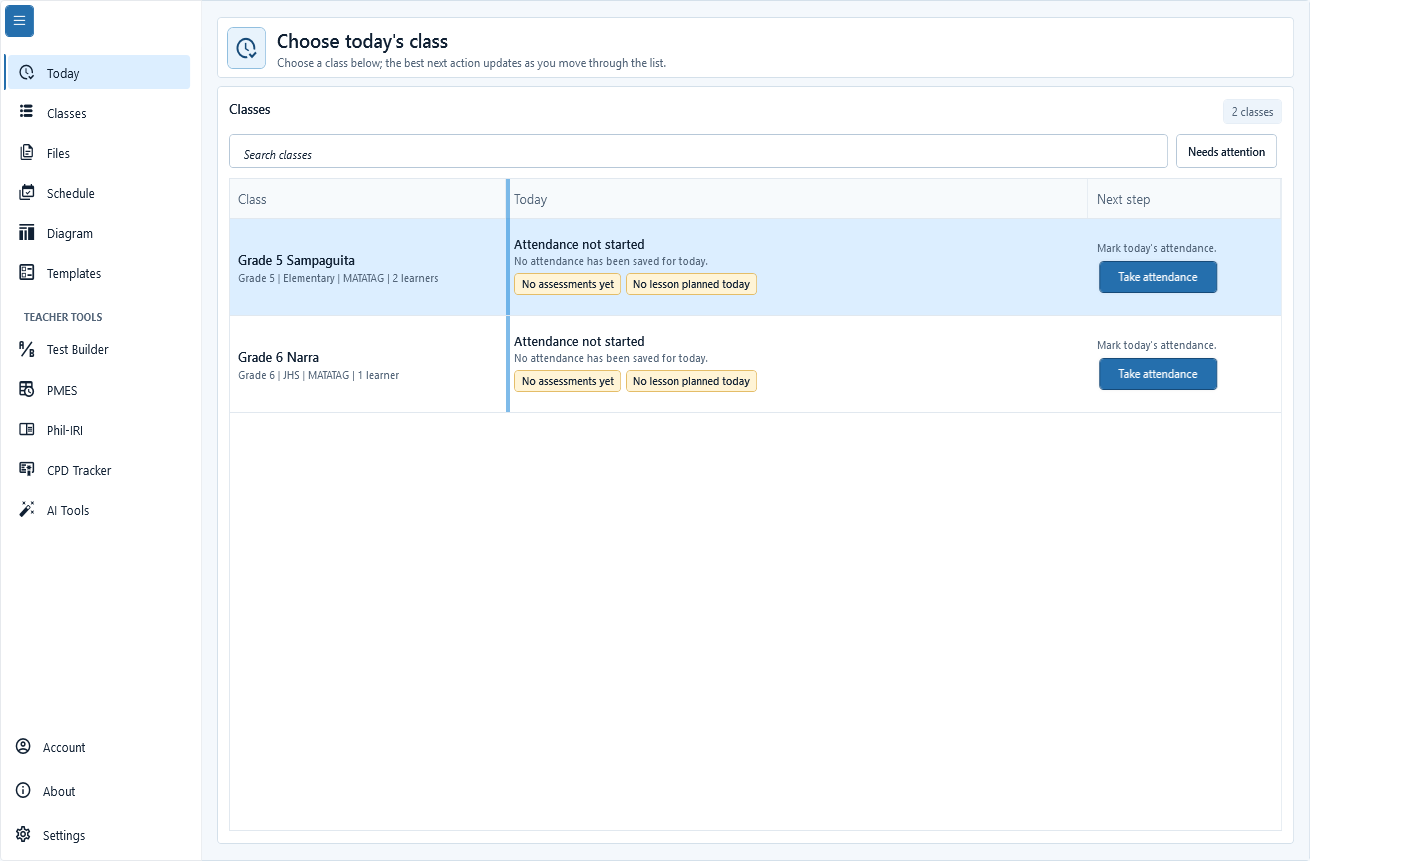Image resolution: width=1424 pixels, height=861 pixels.
Task: Open the Today page
Action: (x=97, y=72)
